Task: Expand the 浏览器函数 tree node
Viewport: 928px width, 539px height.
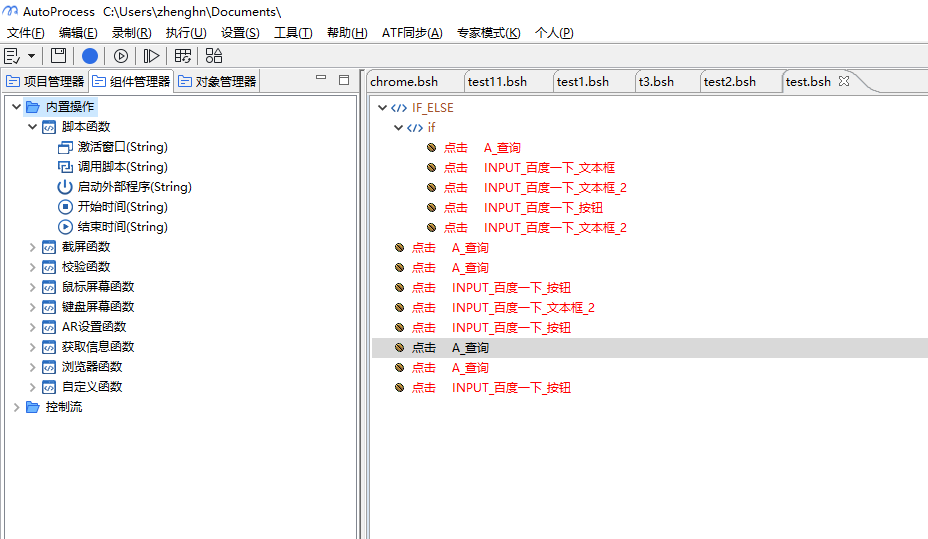Action: tap(33, 367)
